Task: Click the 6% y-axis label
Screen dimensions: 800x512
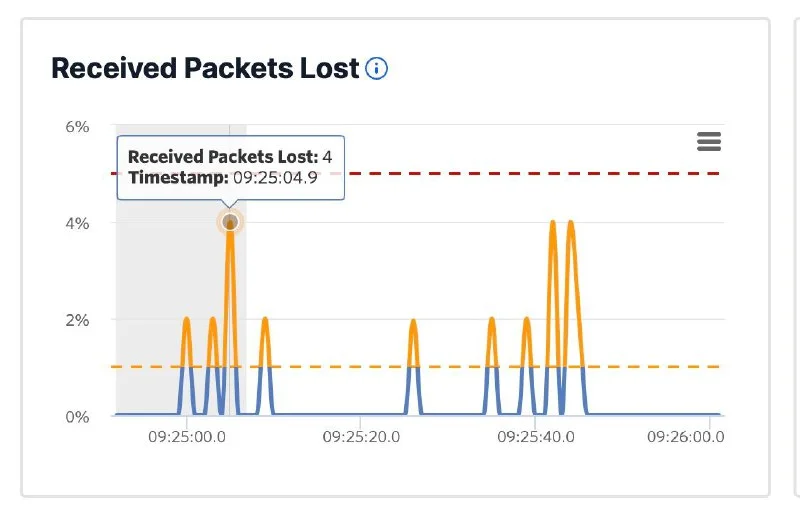Action: click(x=77, y=127)
